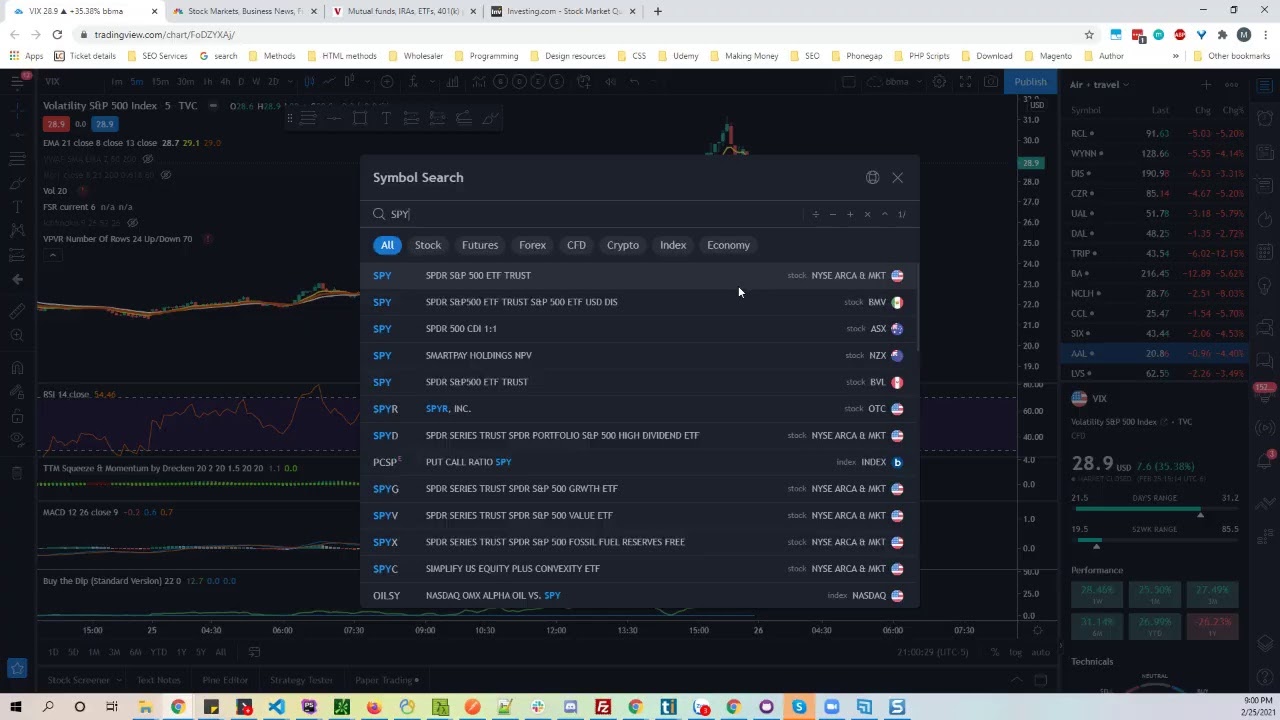Open spread operator help globe icon
The height and width of the screenshot is (720, 1280).
point(872,177)
